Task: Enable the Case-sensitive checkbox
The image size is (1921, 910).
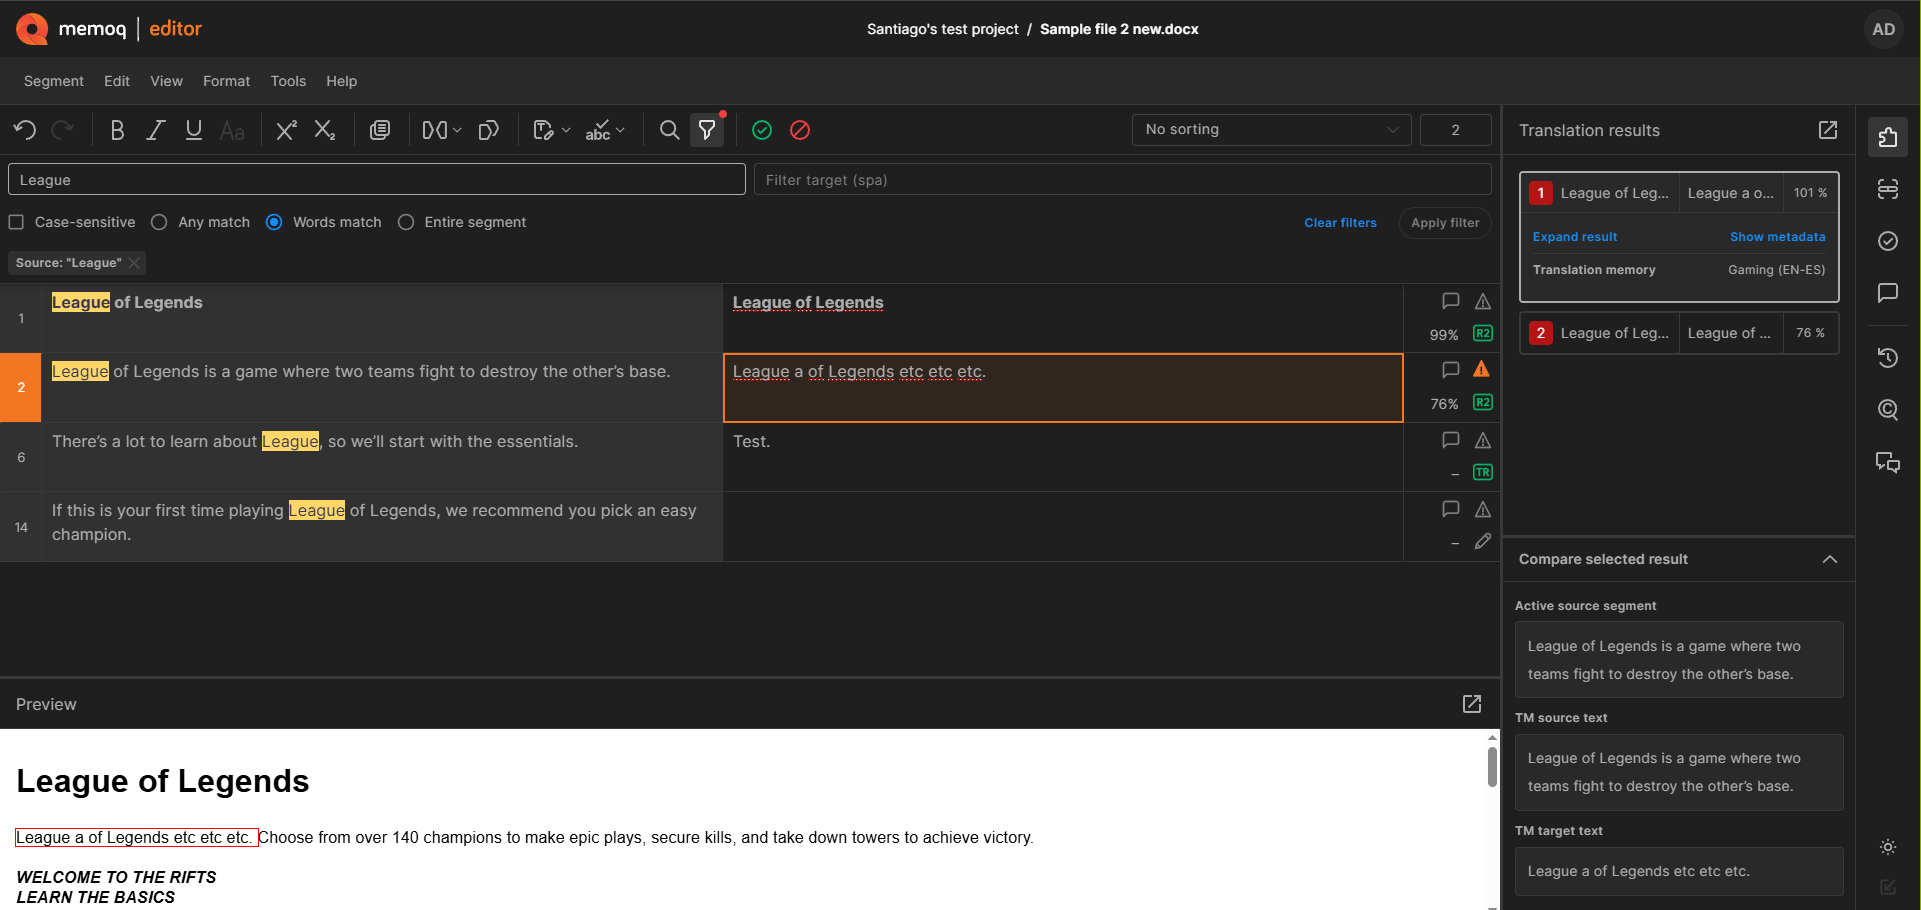Action: pos(16,222)
